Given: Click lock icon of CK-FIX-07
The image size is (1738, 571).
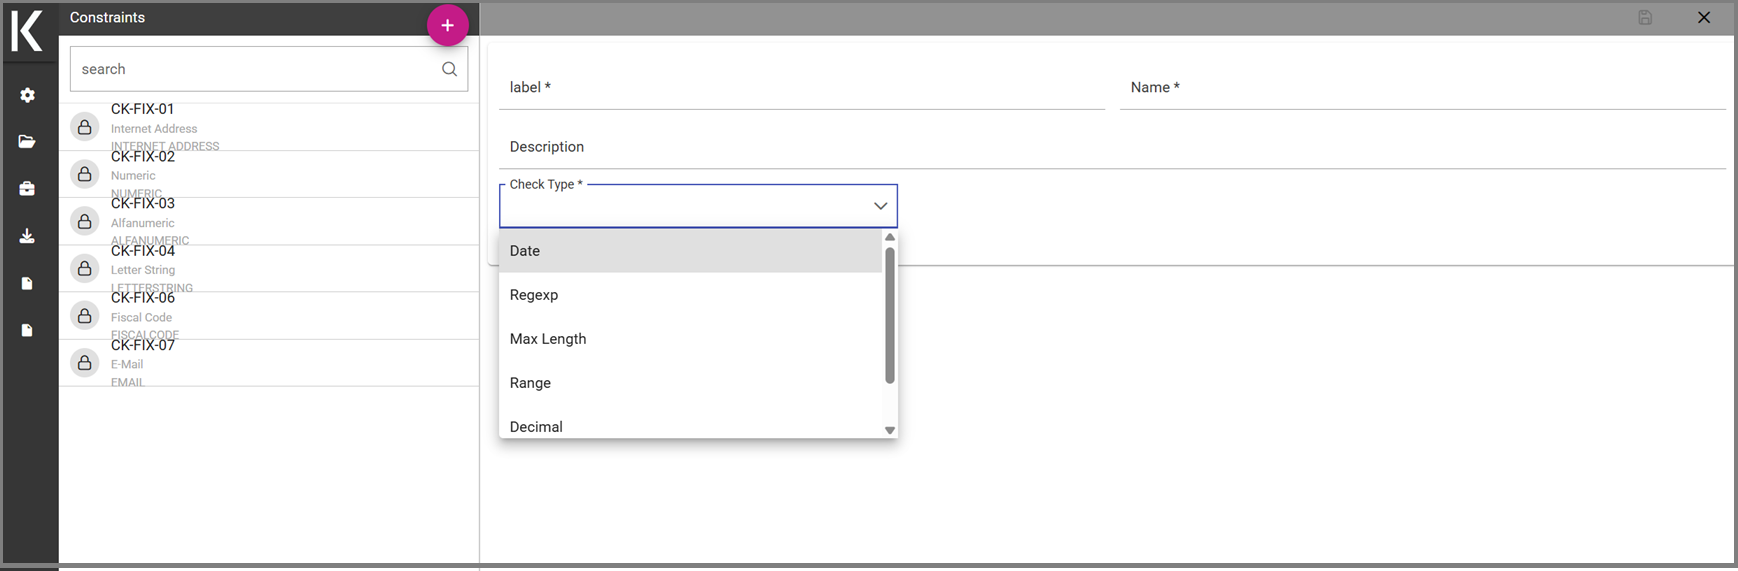Looking at the screenshot, I should point(85,362).
